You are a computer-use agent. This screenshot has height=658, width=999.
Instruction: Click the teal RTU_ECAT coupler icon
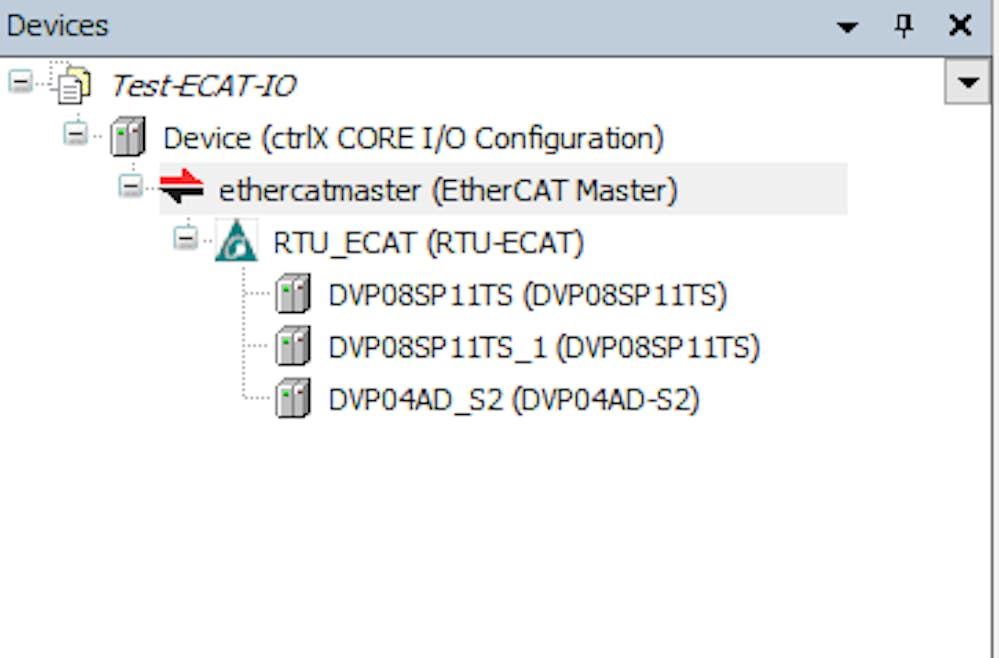click(236, 242)
